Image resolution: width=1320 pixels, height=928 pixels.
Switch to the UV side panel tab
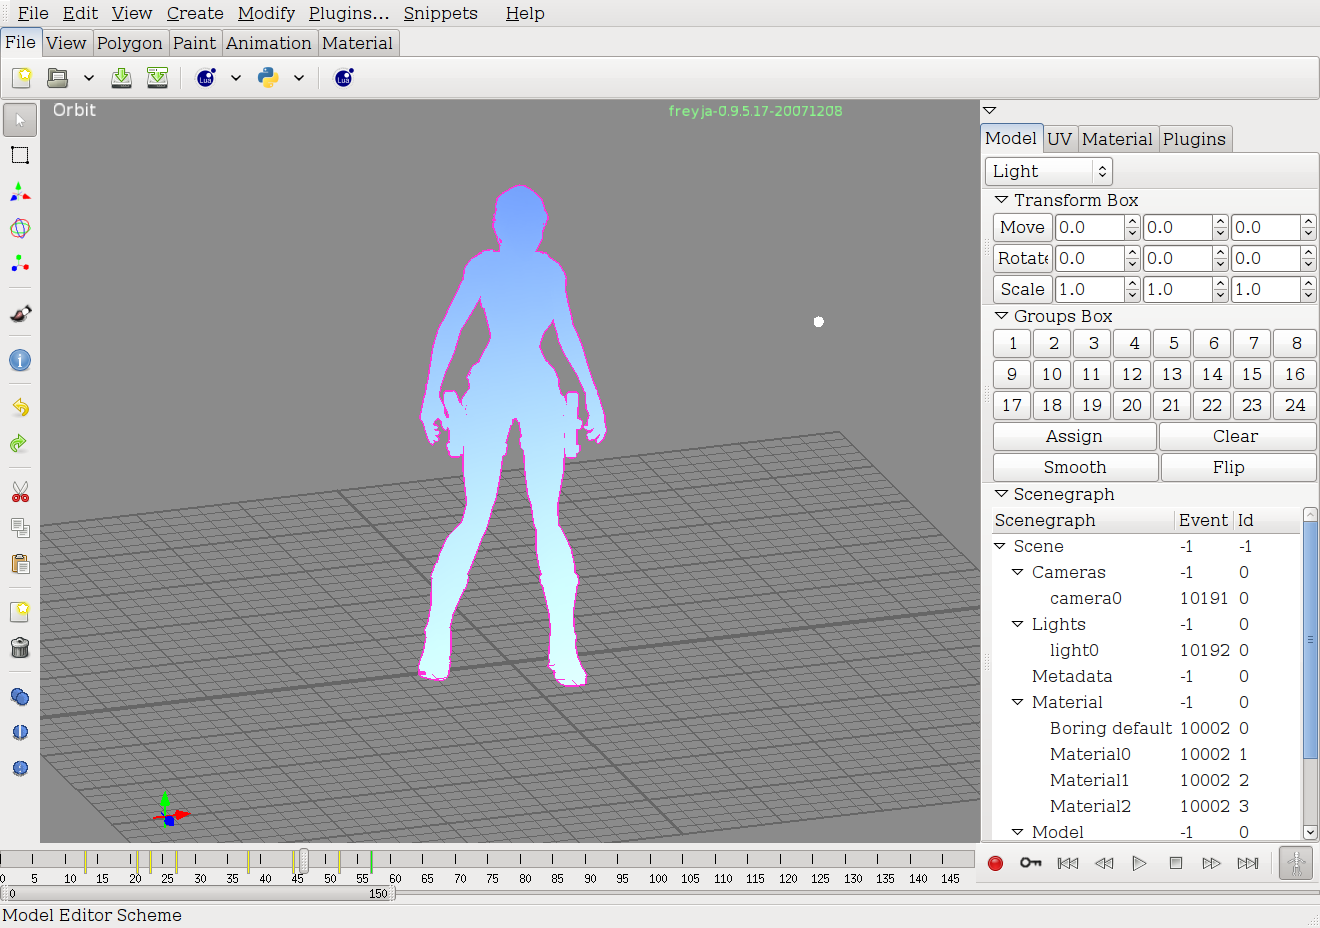click(1060, 139)
